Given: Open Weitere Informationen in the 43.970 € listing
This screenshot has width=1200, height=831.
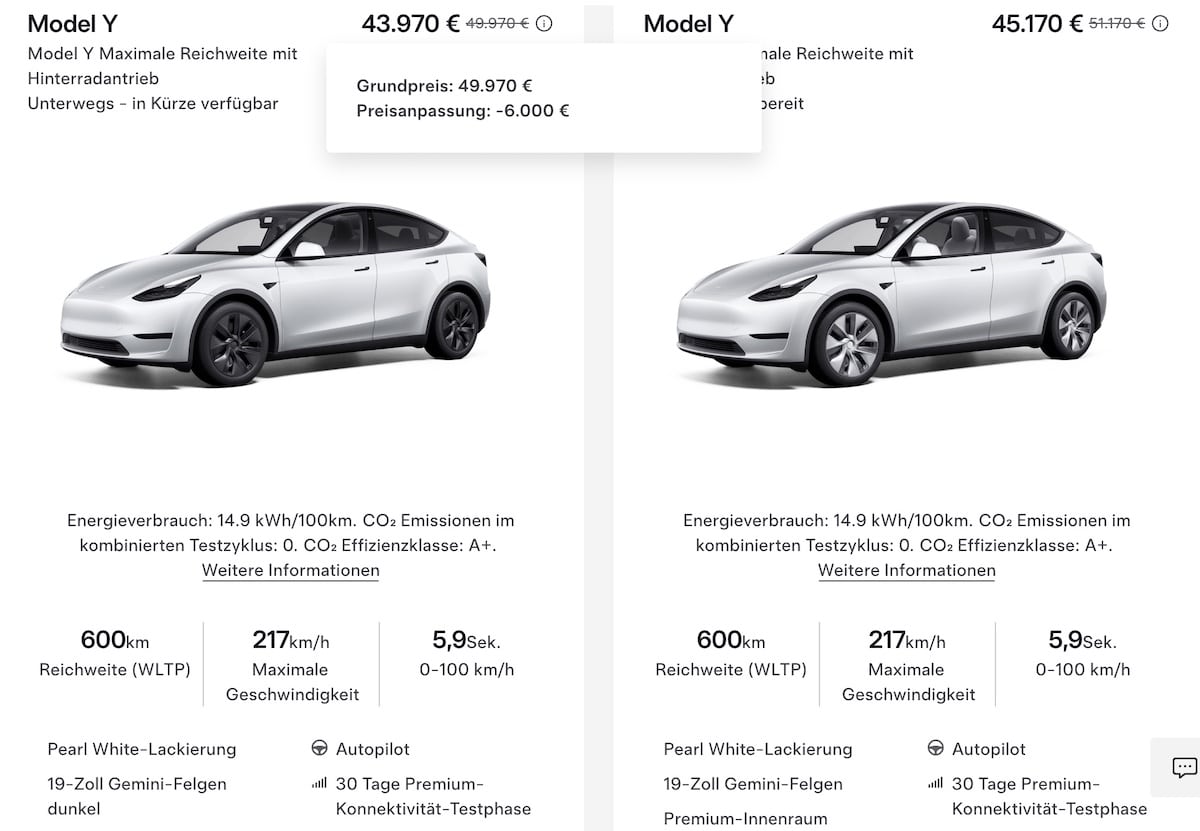Looking at the screenshot, I should click(x=291, y=571).
